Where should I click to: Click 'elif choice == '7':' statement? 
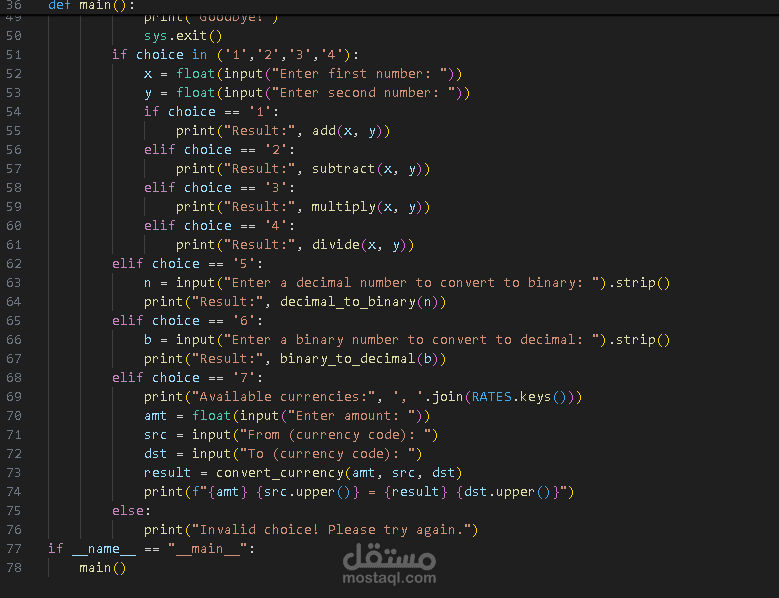(x=187, y=378)
